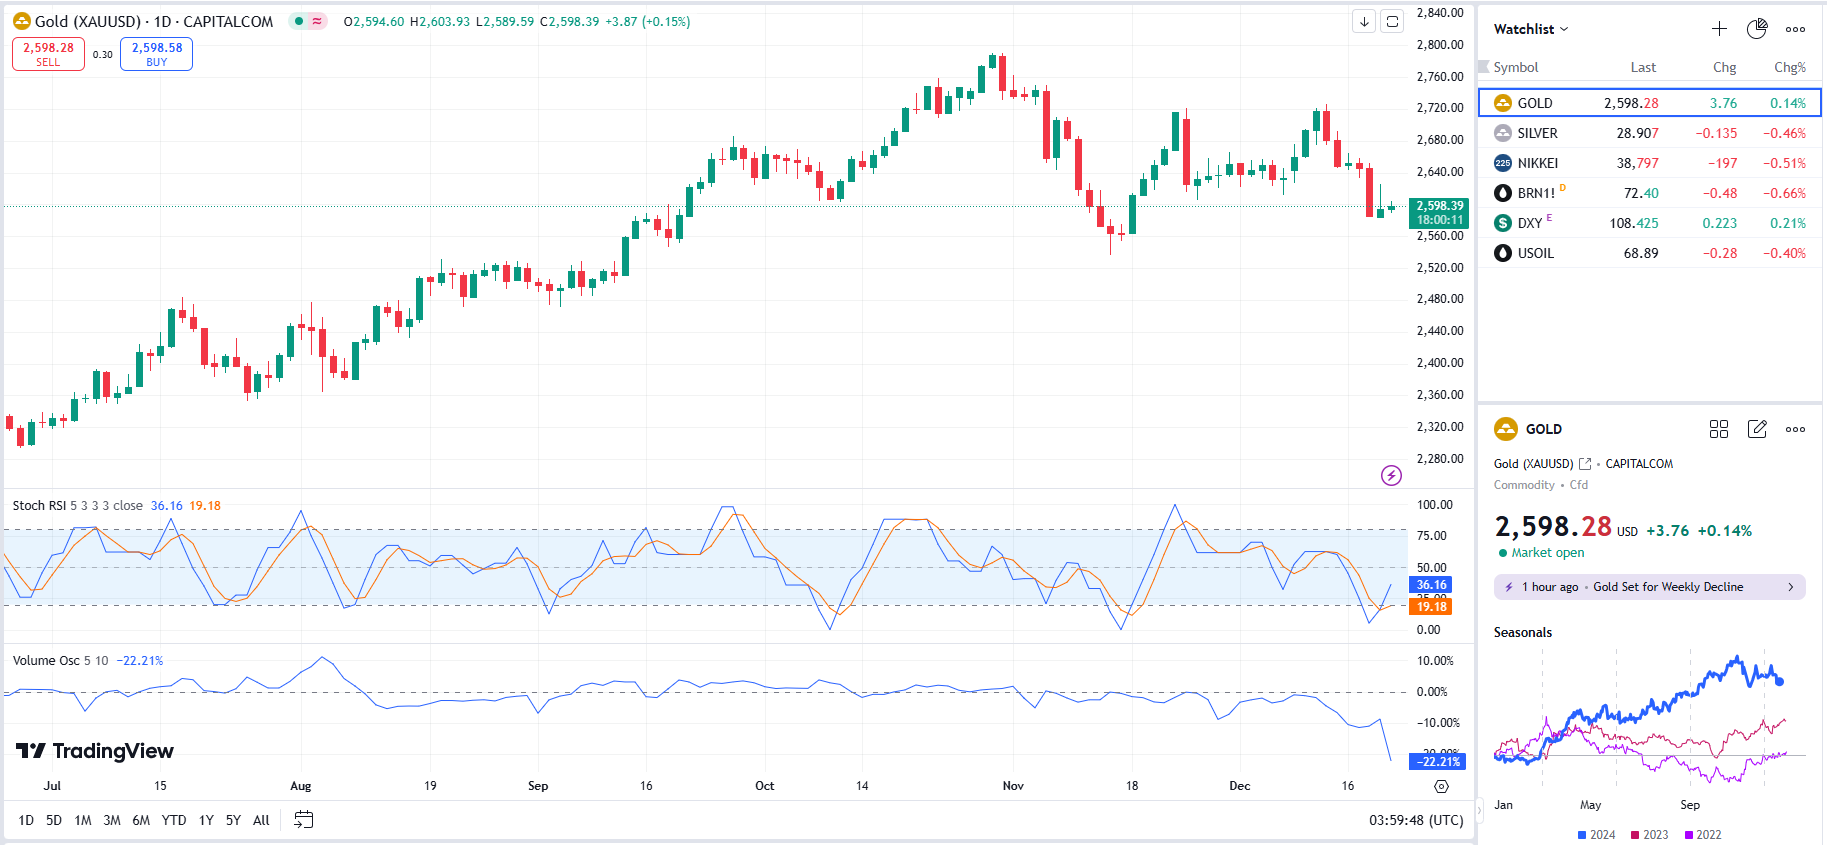The height and width of the screenshot is (845, 1827).
Task: Add a symbol with the plus icon
Action: coord(1718,29)
